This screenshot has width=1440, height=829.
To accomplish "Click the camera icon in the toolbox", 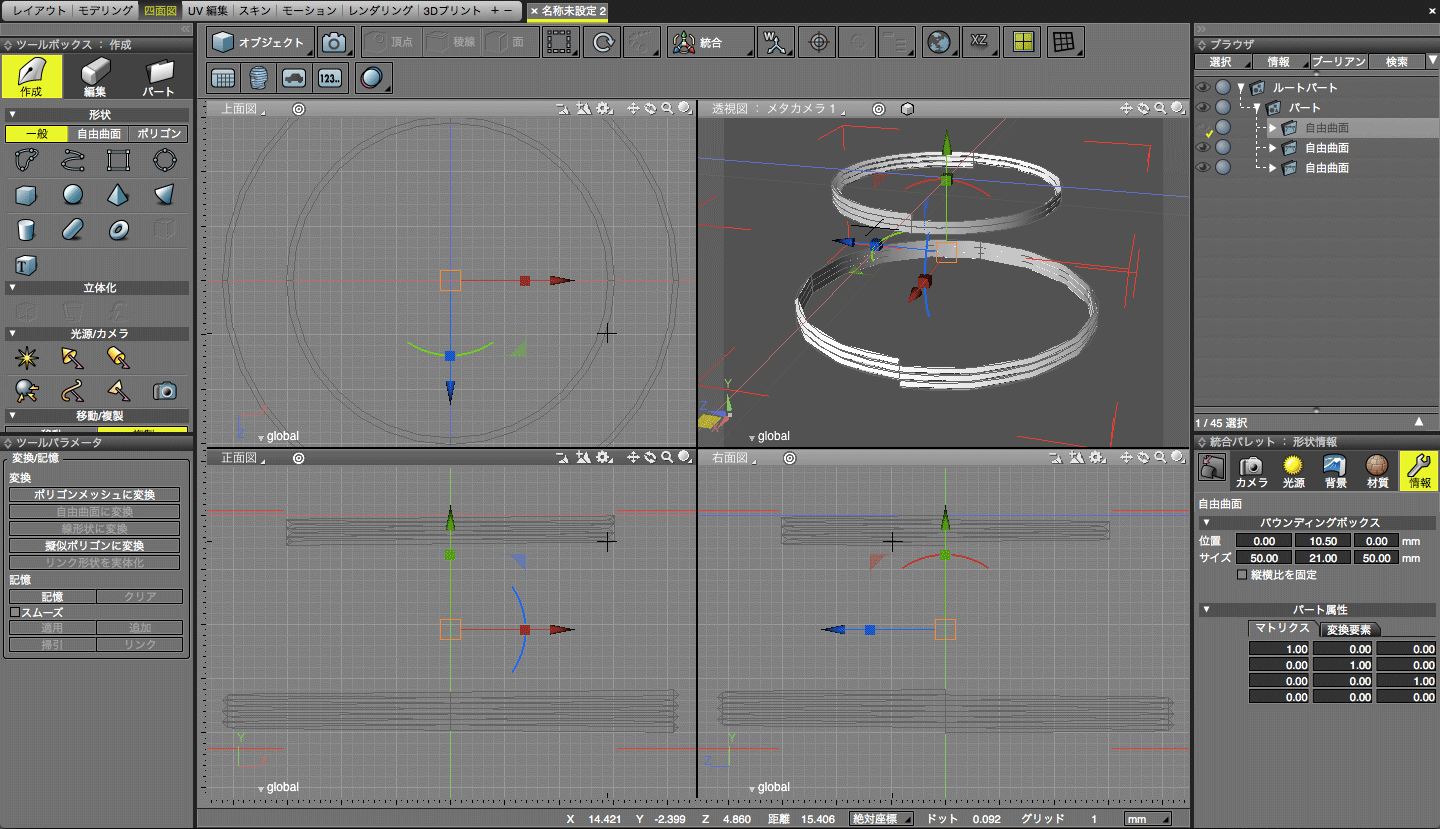I will [164, 390].
